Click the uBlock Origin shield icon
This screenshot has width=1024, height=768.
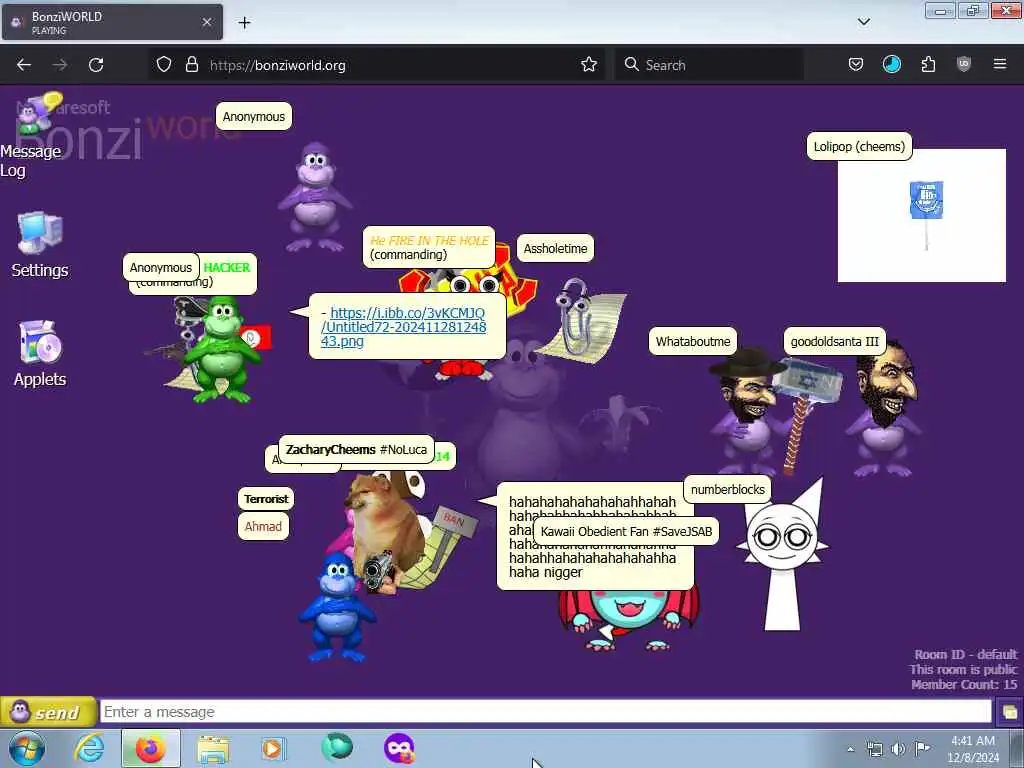click(964, 64)
